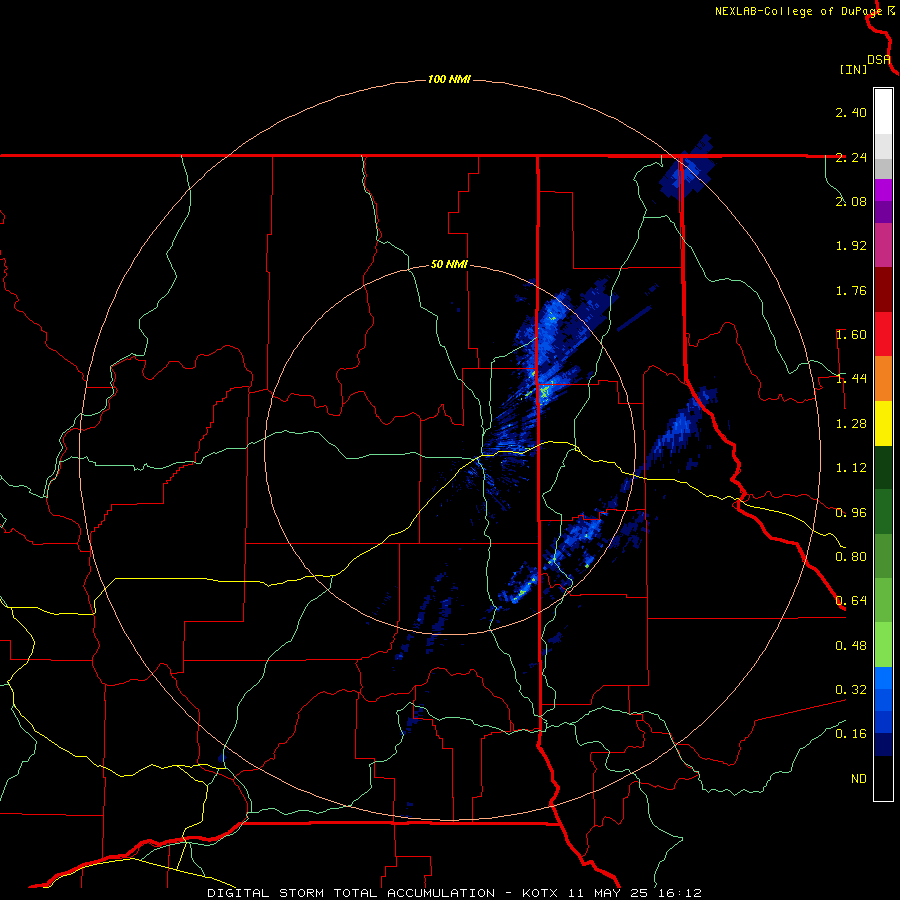Click the "ND" no-data legend label
This screenshot has width=900, height=900.
(859, 778)
